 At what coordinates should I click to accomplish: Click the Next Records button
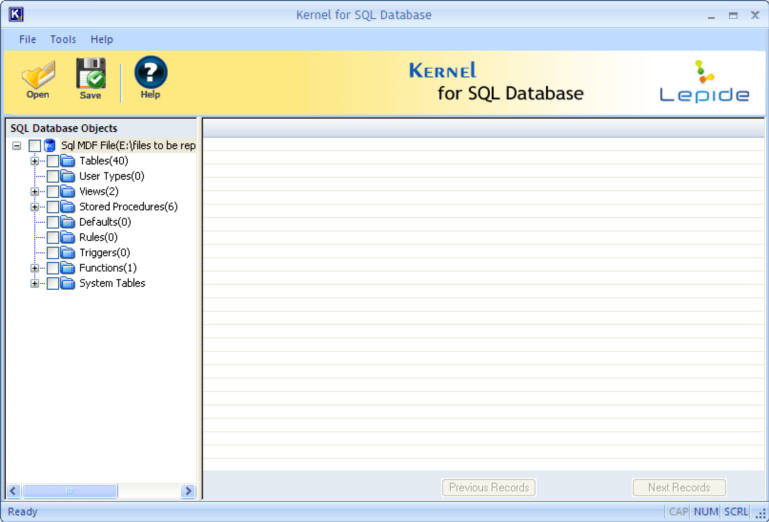[679, 488]
